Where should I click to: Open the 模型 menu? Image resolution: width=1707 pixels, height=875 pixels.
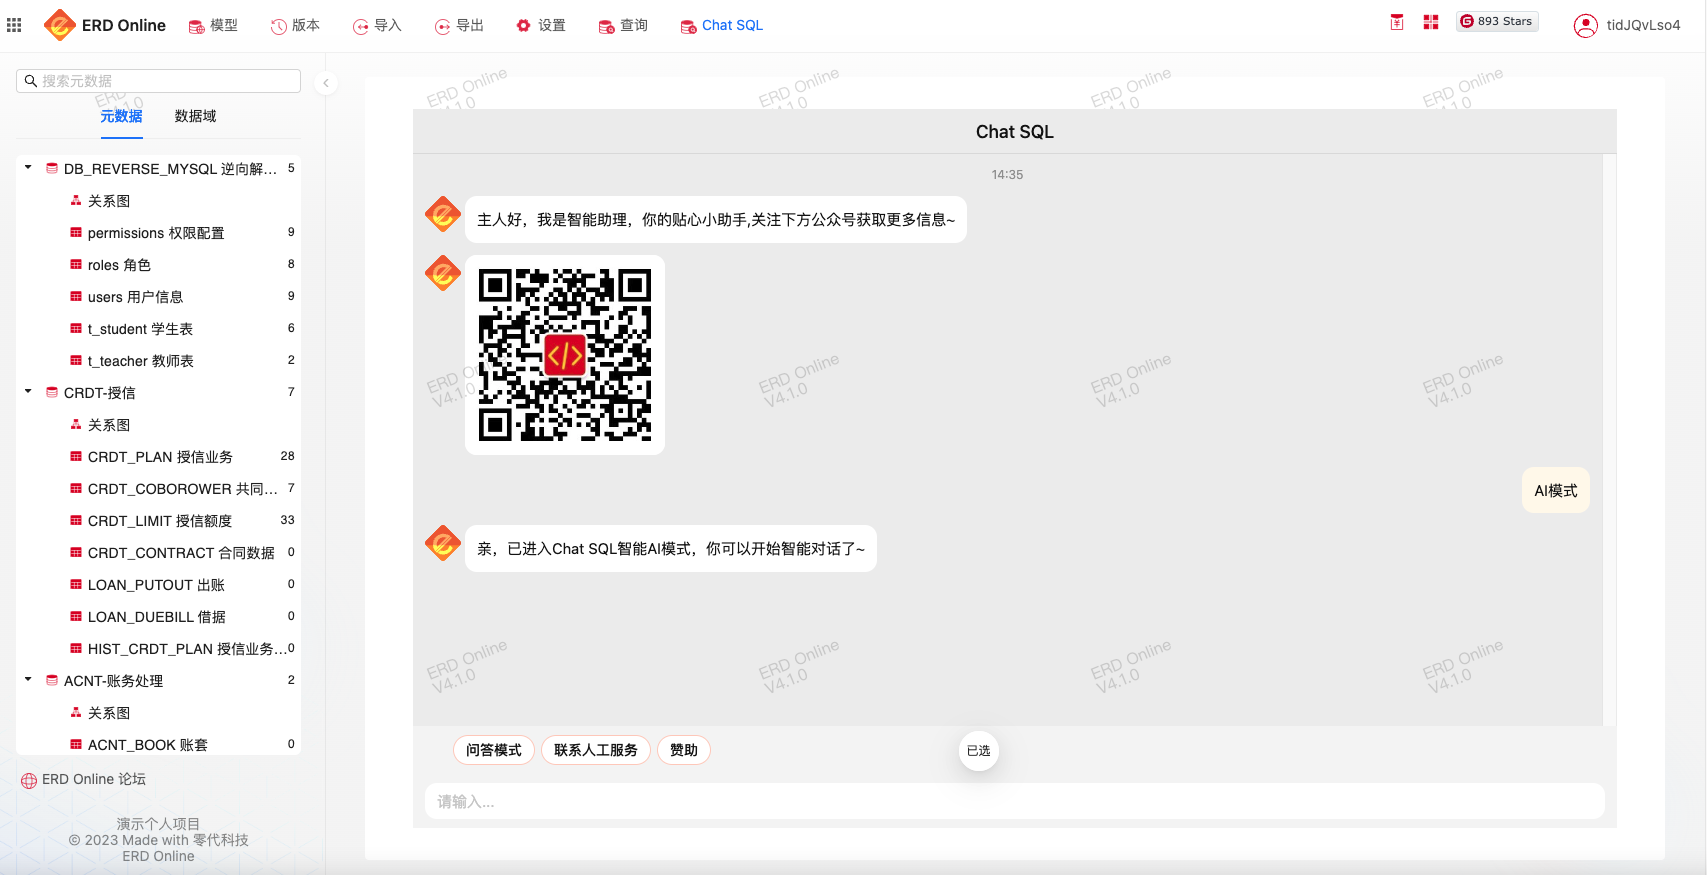click(x=213, y=25)
